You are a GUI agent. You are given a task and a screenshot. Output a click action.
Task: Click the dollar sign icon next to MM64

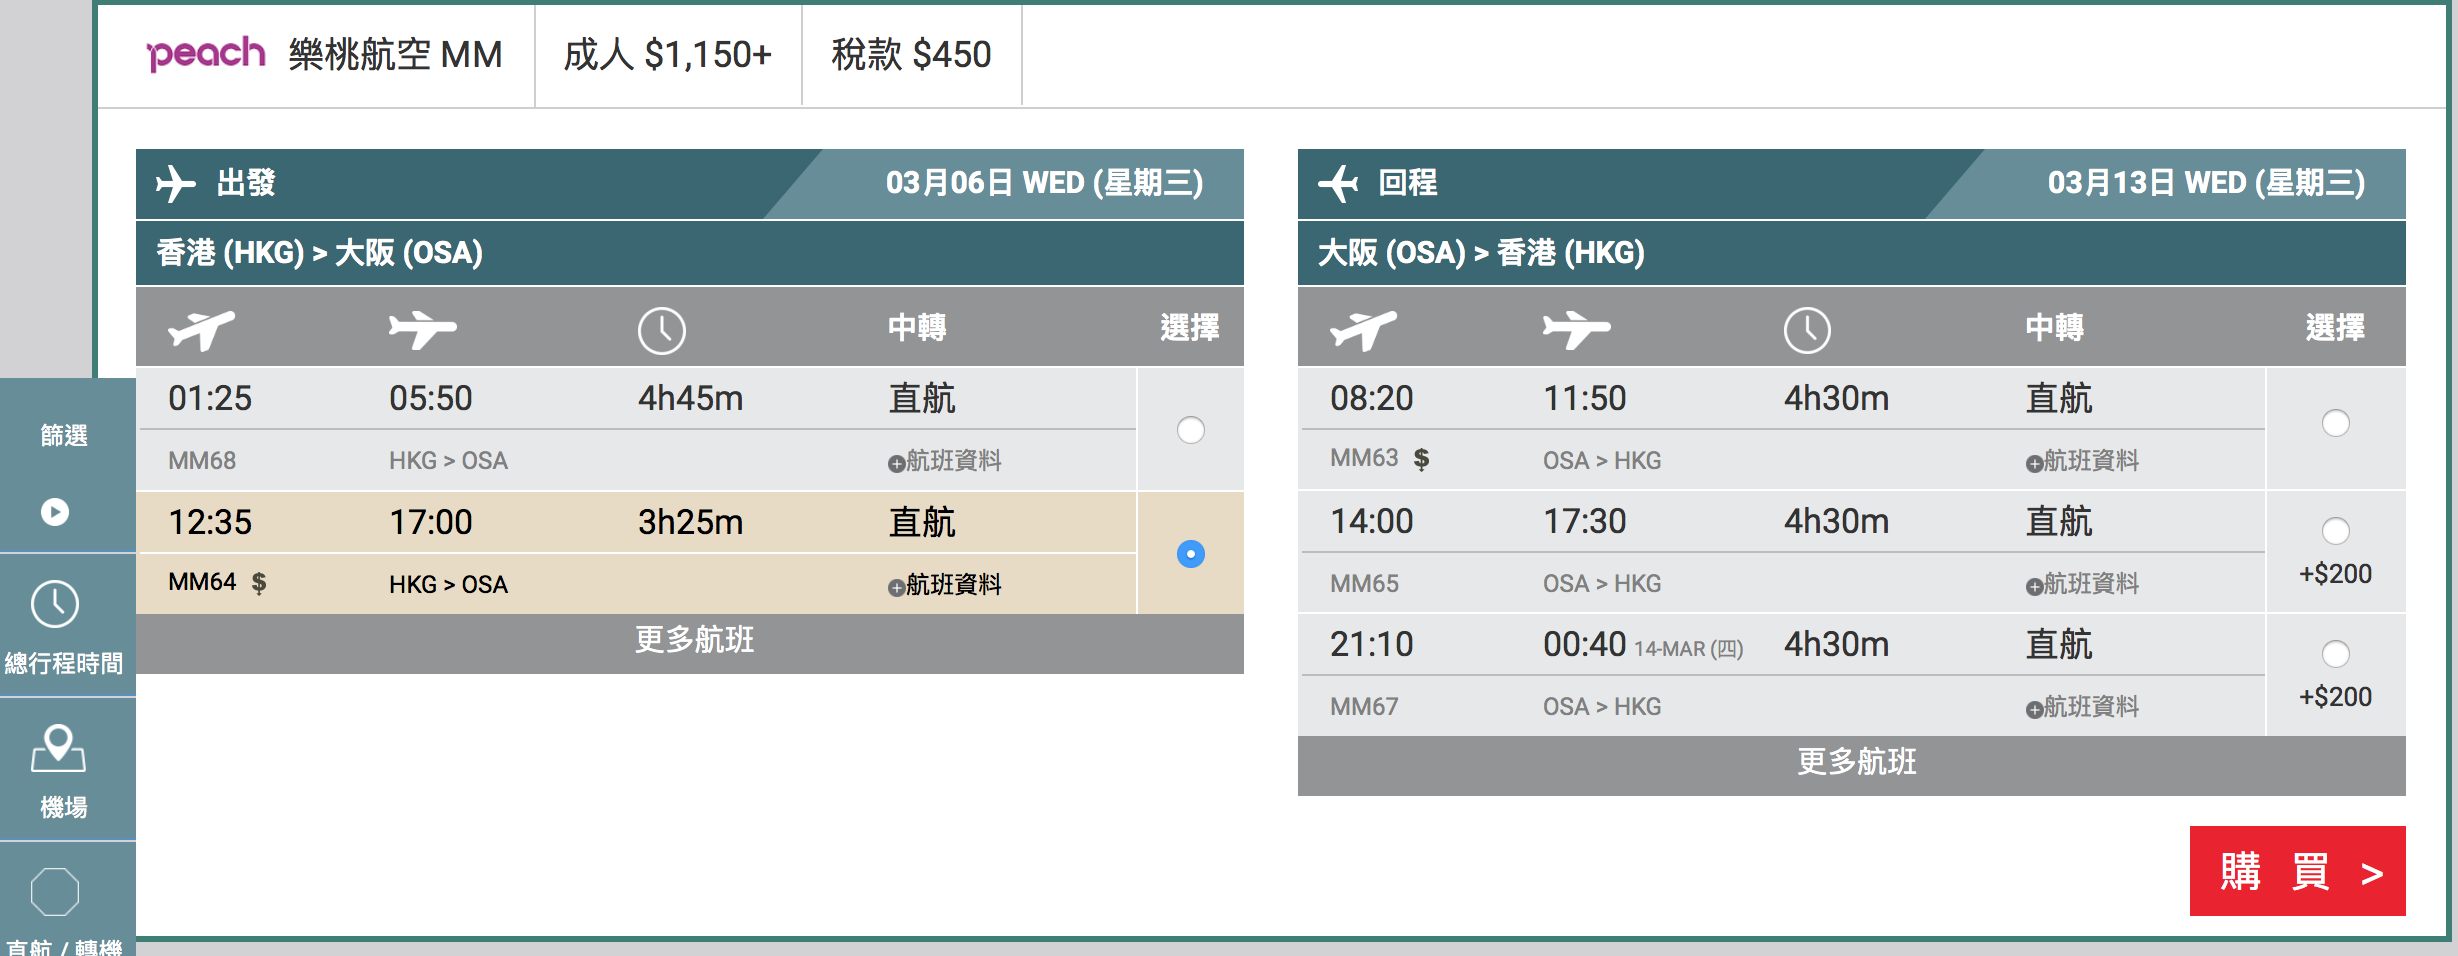[x=259, y=583]
